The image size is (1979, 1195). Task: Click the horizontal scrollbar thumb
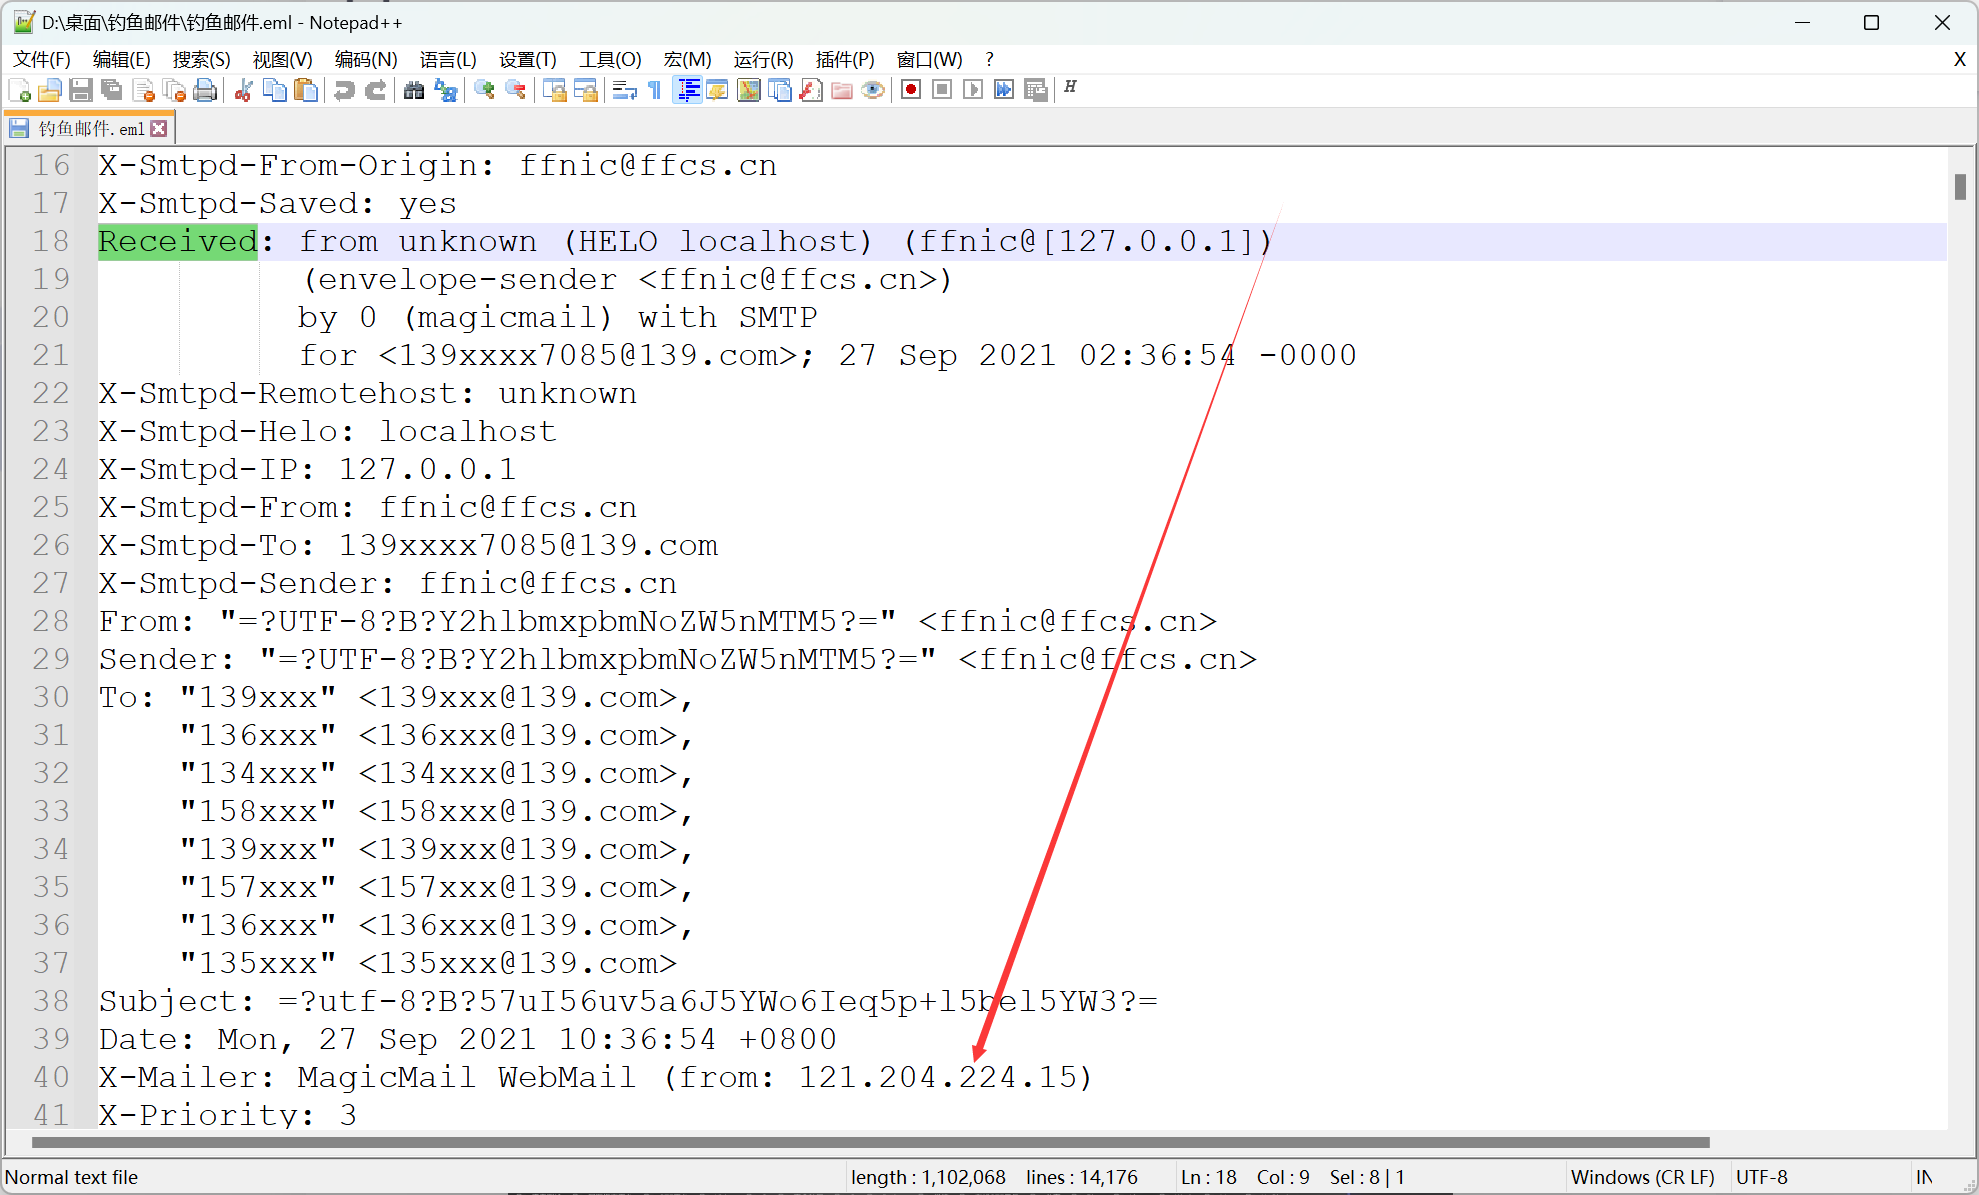click(870, 1142)
